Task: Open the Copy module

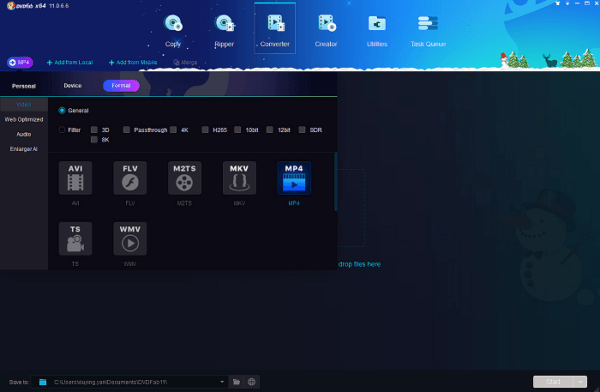Action: (x=173, y=31)
